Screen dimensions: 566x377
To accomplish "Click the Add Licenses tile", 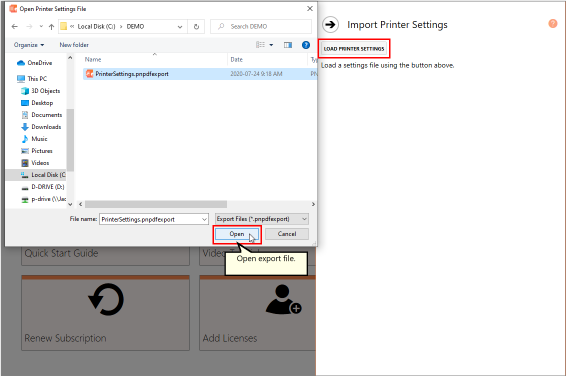I will coord(257,313).
